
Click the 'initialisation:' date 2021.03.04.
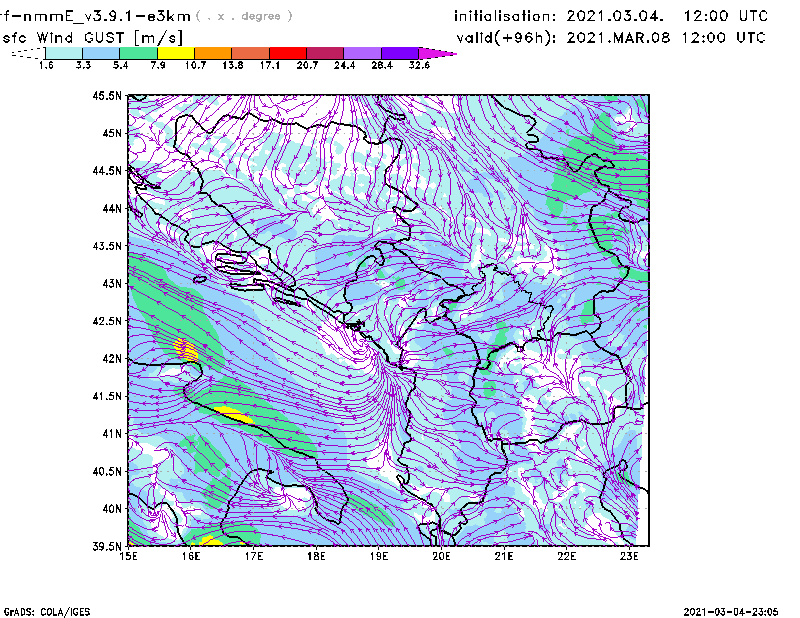615,16
